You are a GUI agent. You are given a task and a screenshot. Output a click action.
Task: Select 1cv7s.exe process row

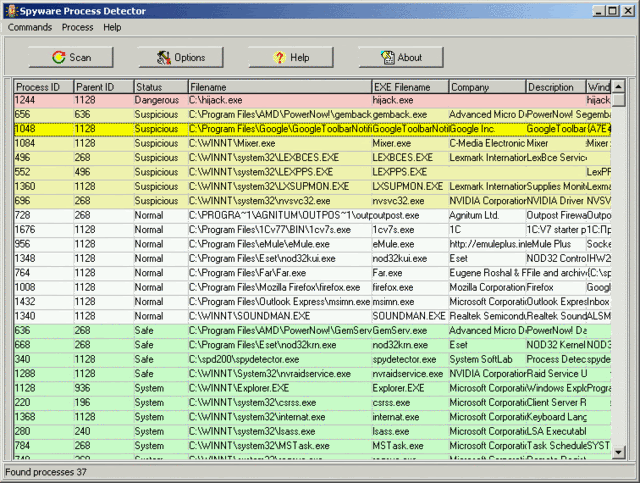pos(312,229)
